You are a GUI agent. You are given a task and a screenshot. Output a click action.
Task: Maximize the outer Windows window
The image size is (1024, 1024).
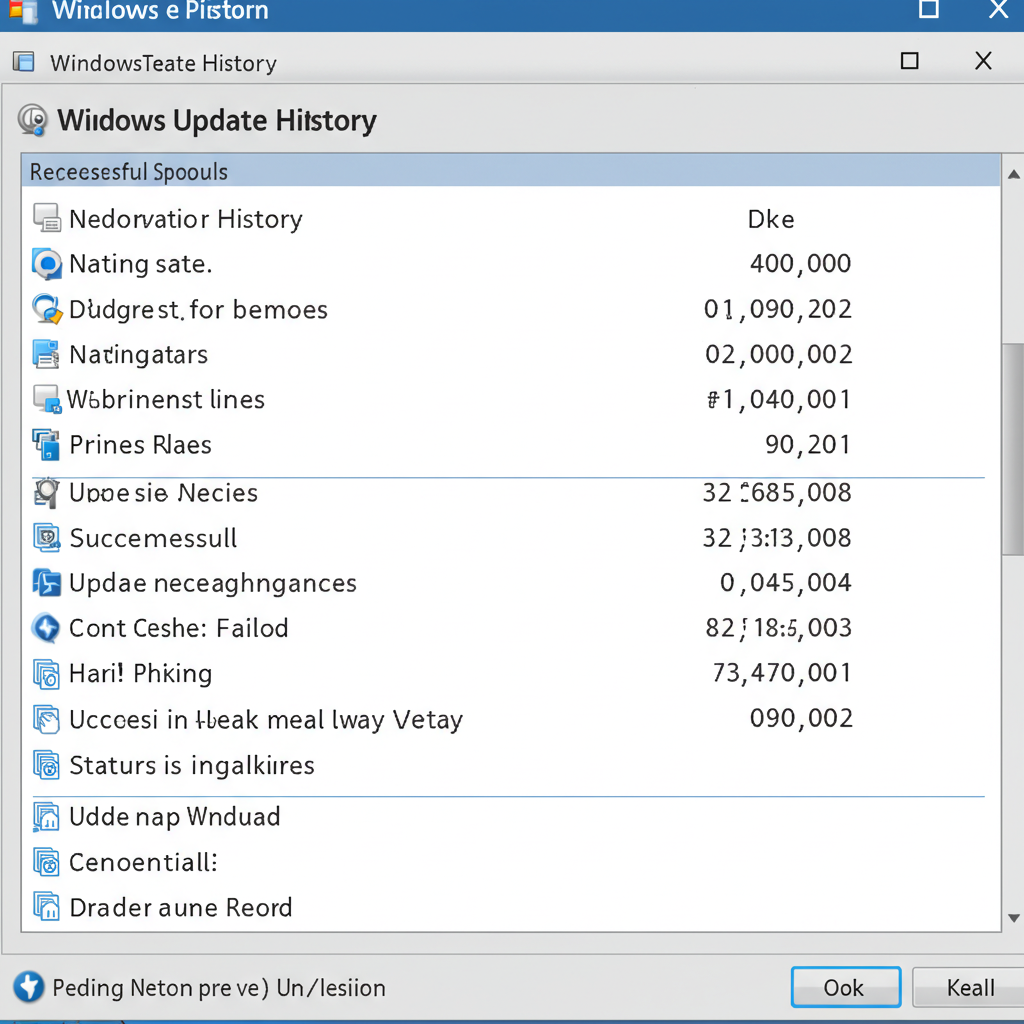coord(929,9)
